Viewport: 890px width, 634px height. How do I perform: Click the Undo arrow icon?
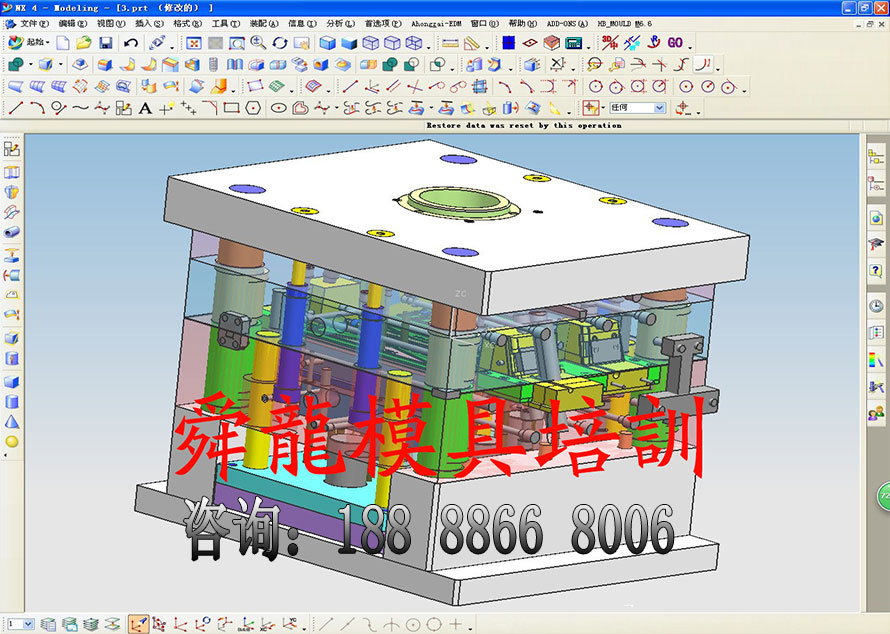(131, 43)
